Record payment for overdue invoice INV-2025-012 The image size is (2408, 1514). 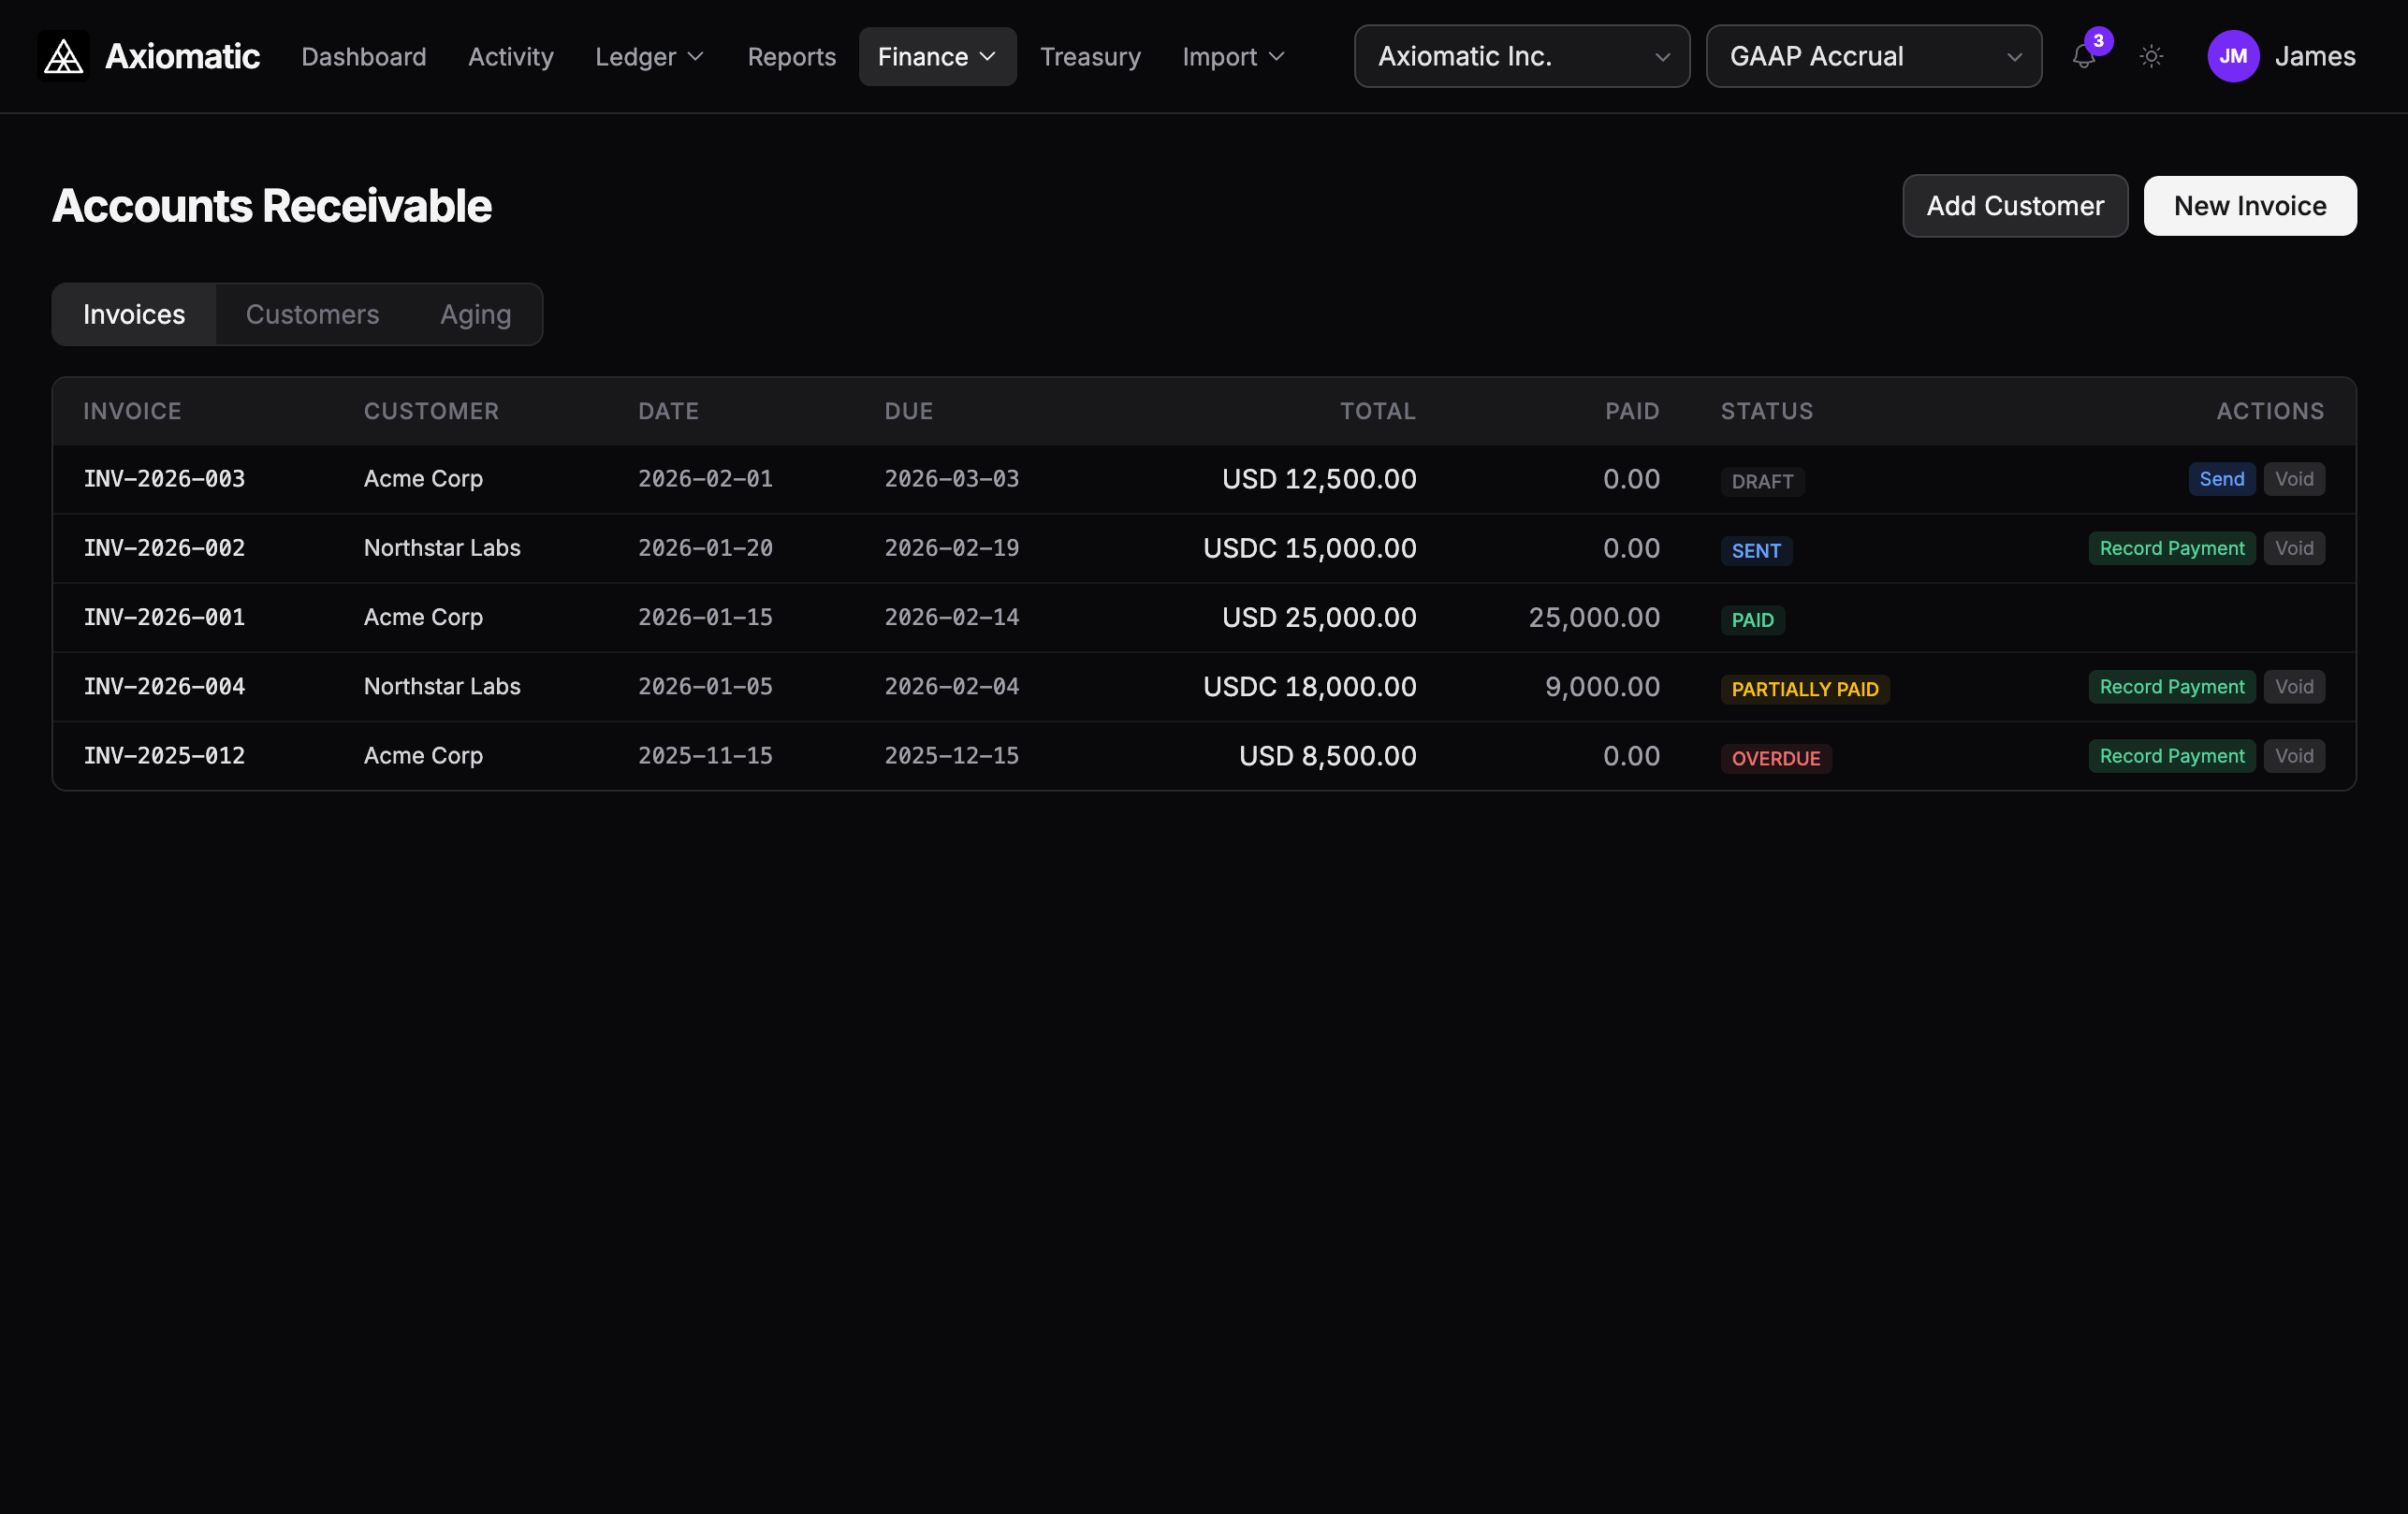tap(2170, 755)
